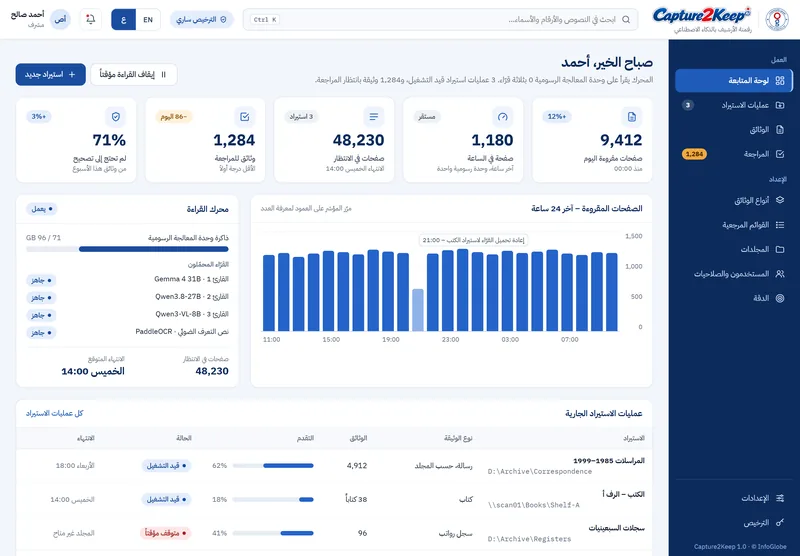Open القوائم المرجعية in sidebar
This screenshot has height=556, width=800.
click(734, 225)
